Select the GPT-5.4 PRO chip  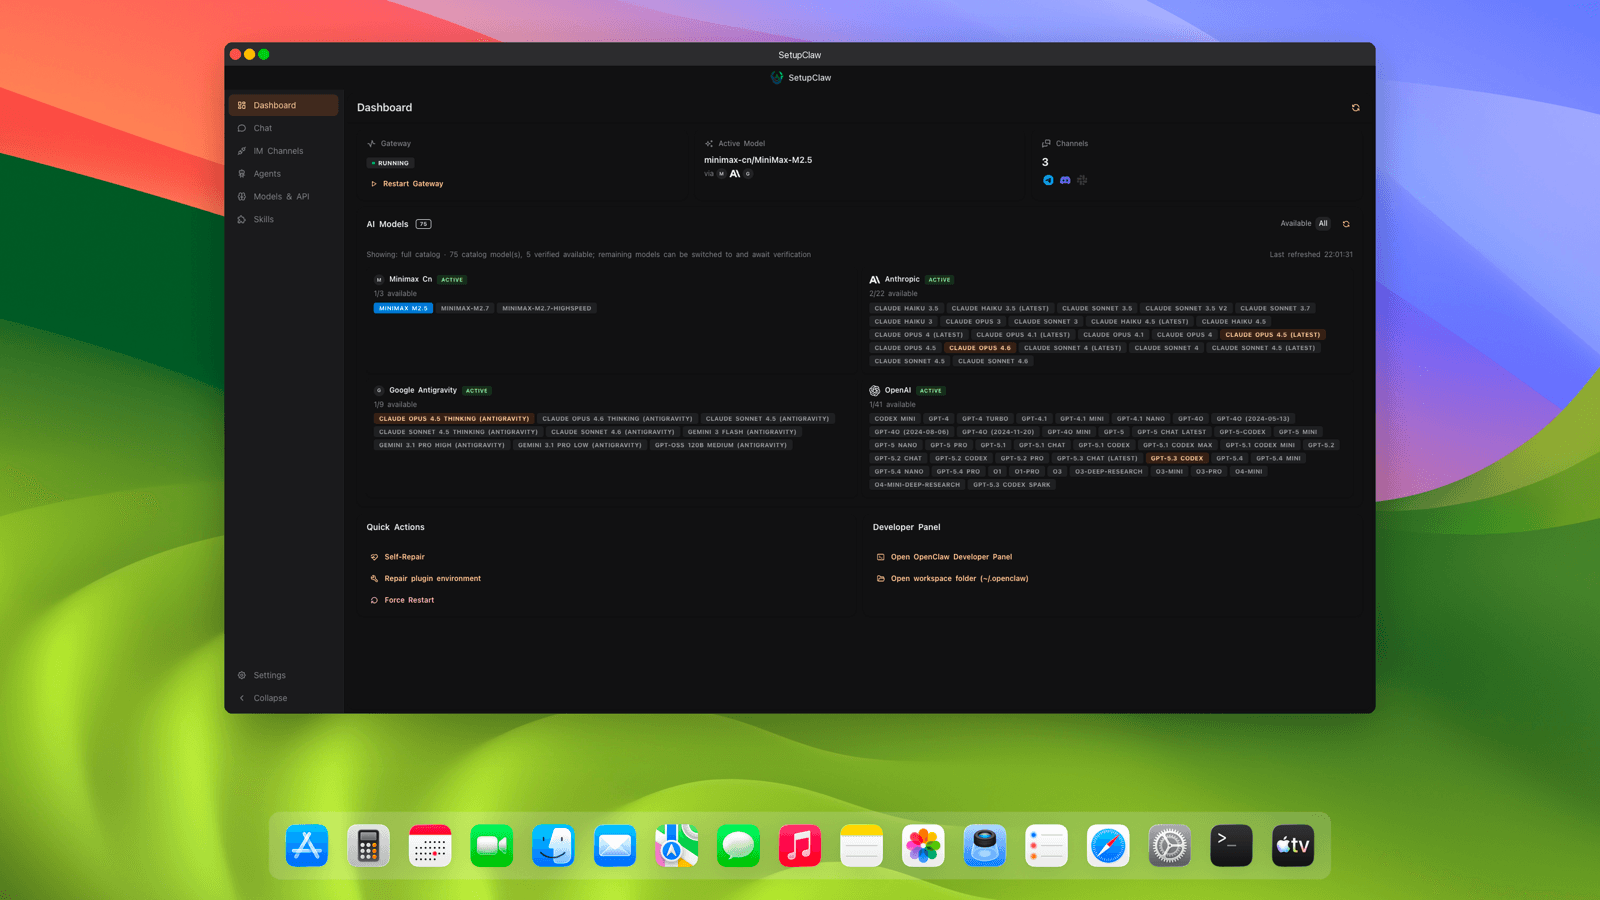point(958,471)
